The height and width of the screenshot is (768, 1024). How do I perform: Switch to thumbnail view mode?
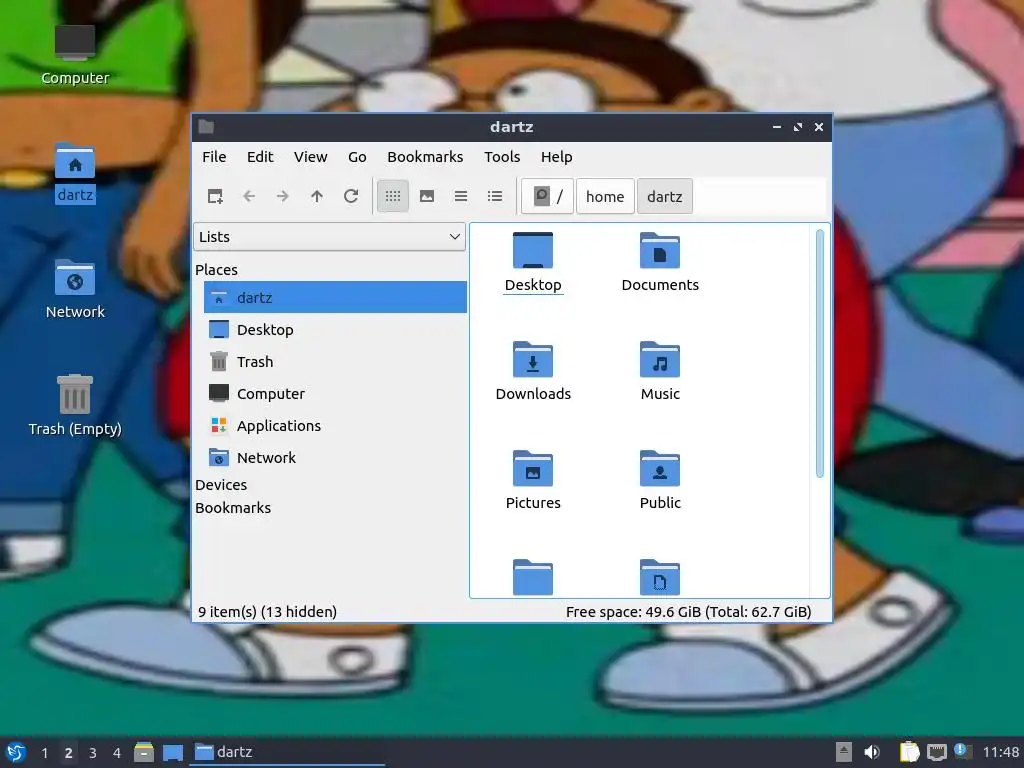(427, 196)
